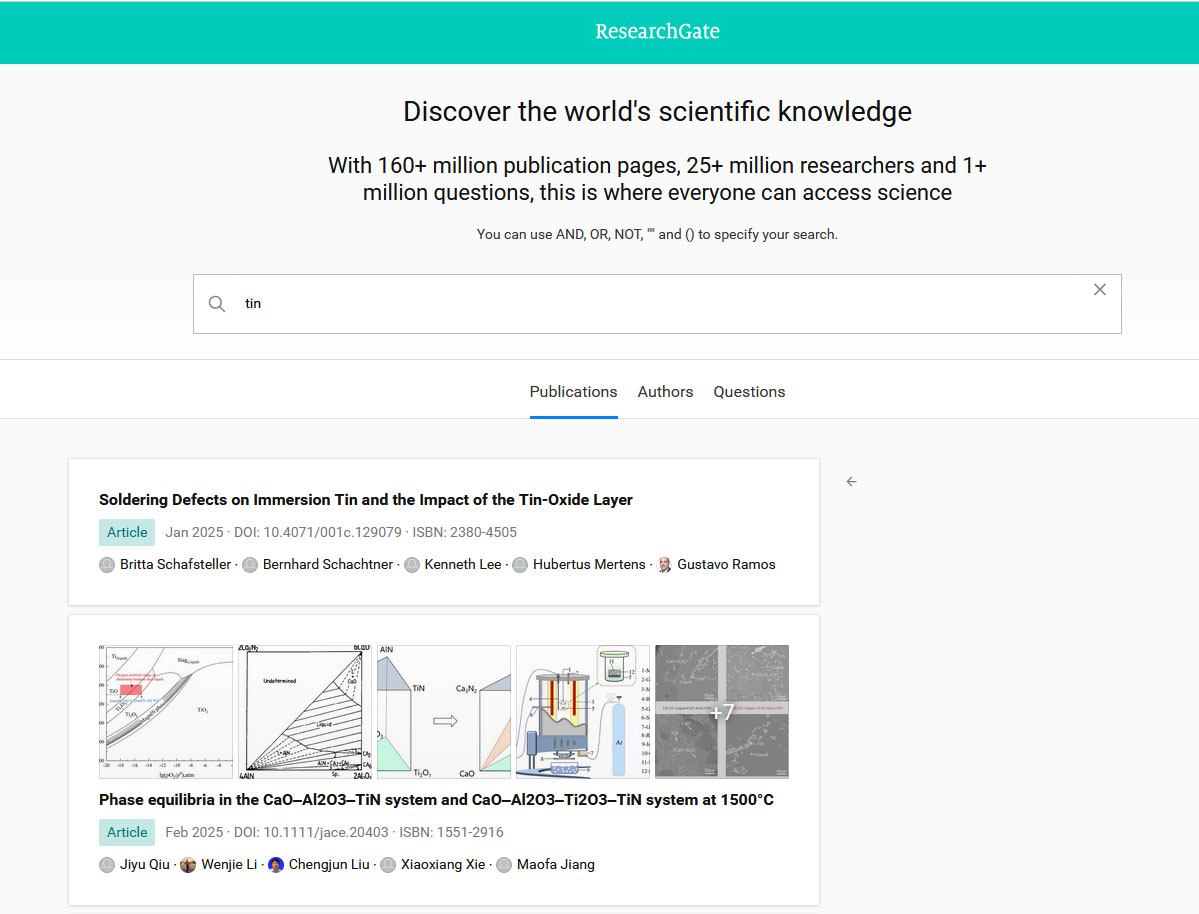
Task: Click the 'ISBN: 1551-2916' text
Action: click(x=451, y=832)
